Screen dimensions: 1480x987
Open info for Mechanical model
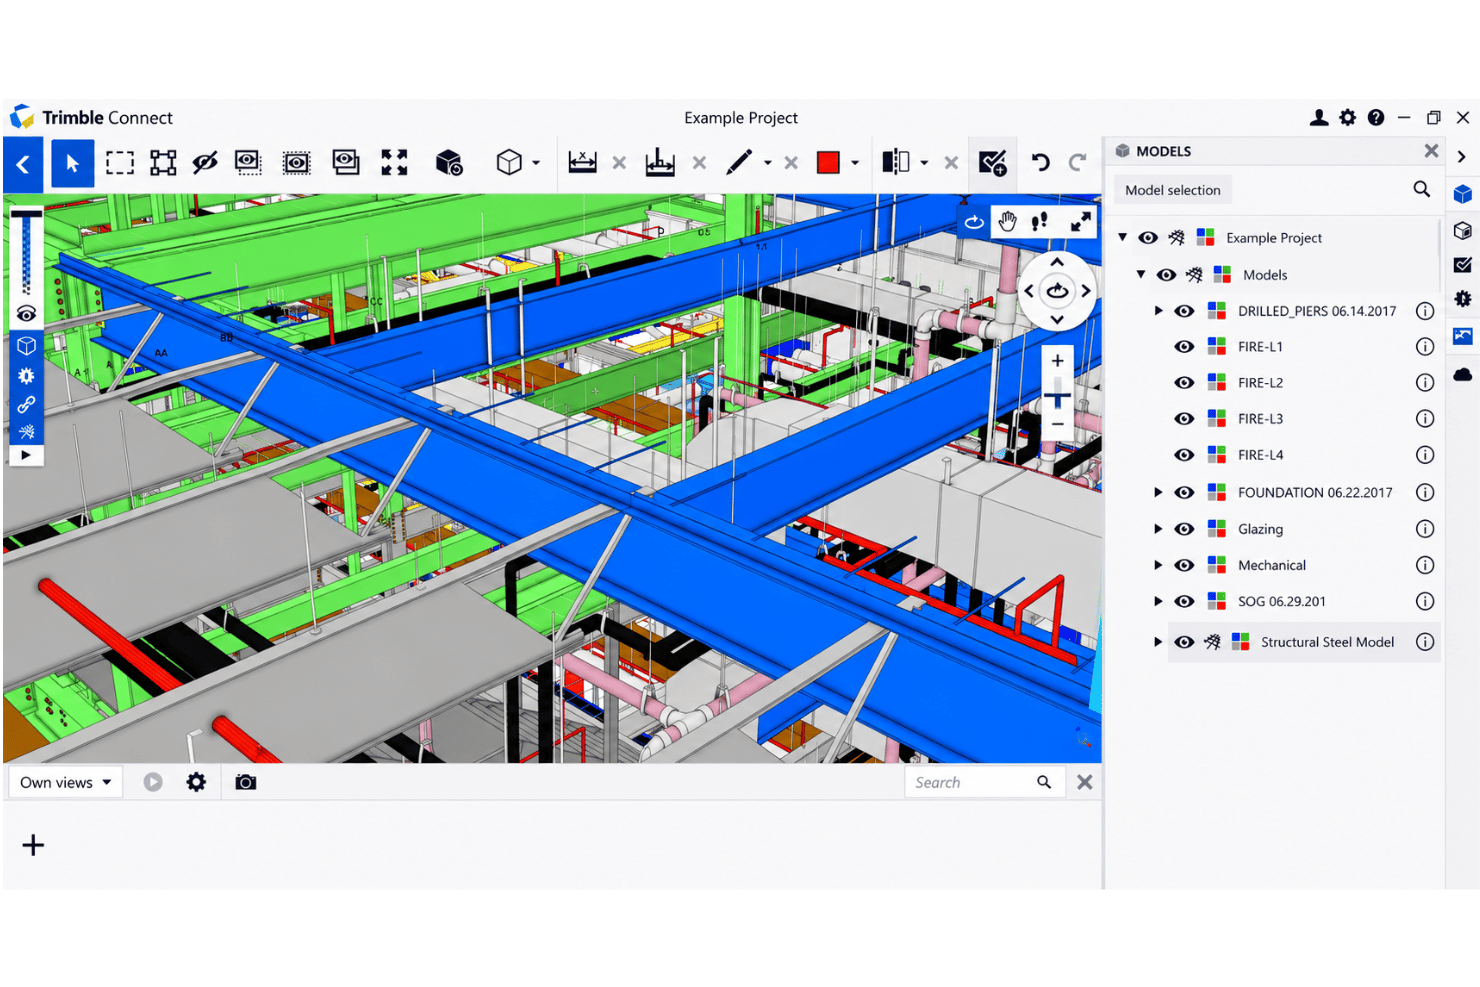point(1425,565)
